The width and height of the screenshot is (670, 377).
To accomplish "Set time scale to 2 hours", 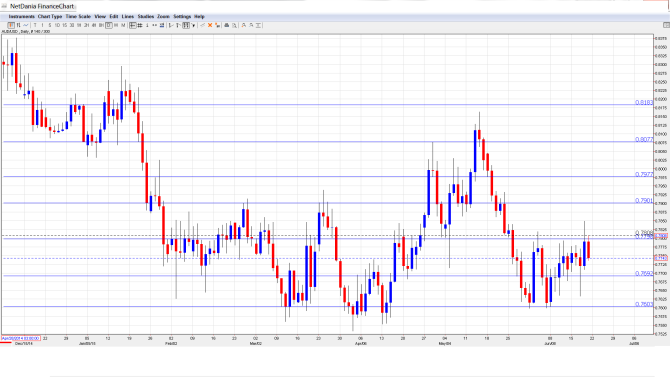I will pos(86,26).
